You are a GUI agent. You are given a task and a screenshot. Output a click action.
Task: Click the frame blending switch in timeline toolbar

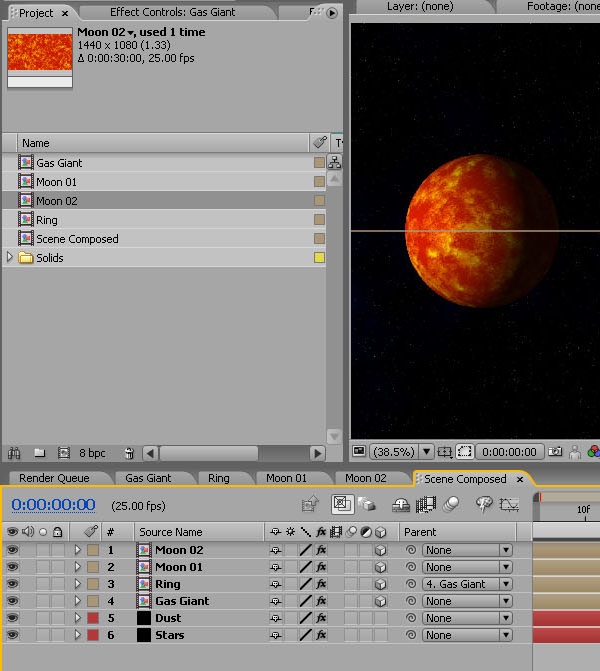click(426, 505)
